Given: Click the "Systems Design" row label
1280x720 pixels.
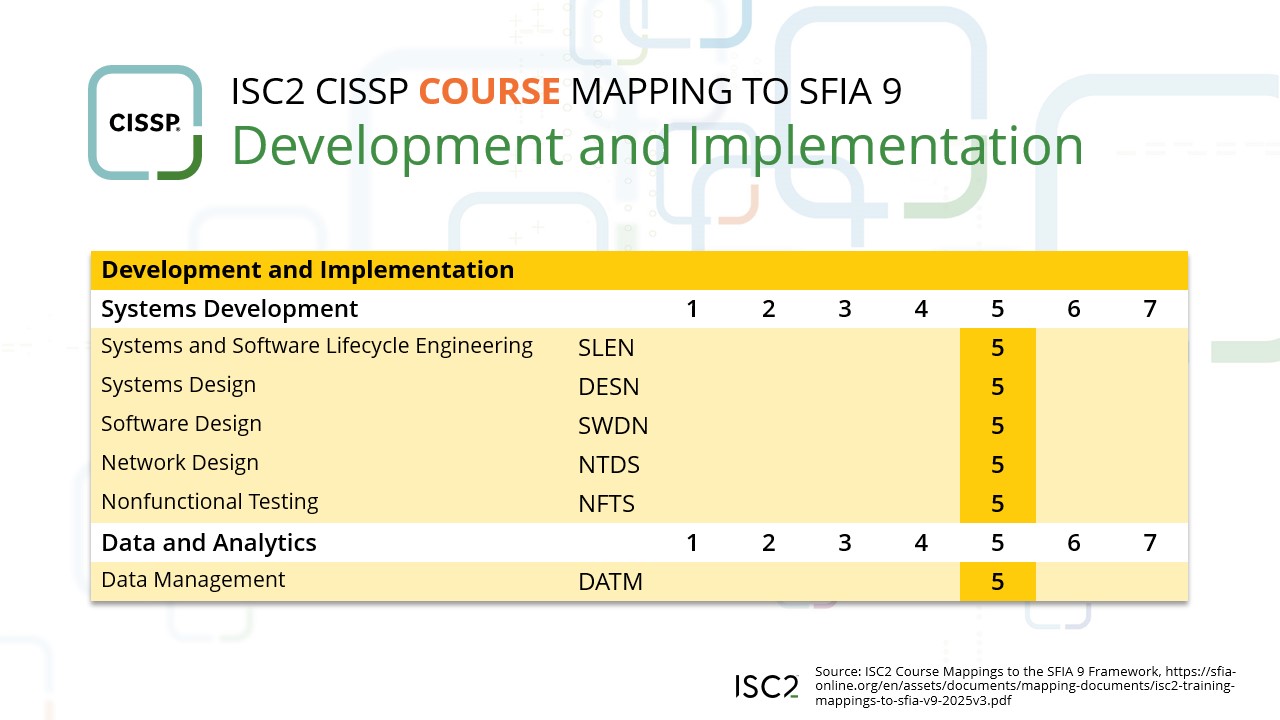Looking at the screenshot, I should (x=179, y=385).
